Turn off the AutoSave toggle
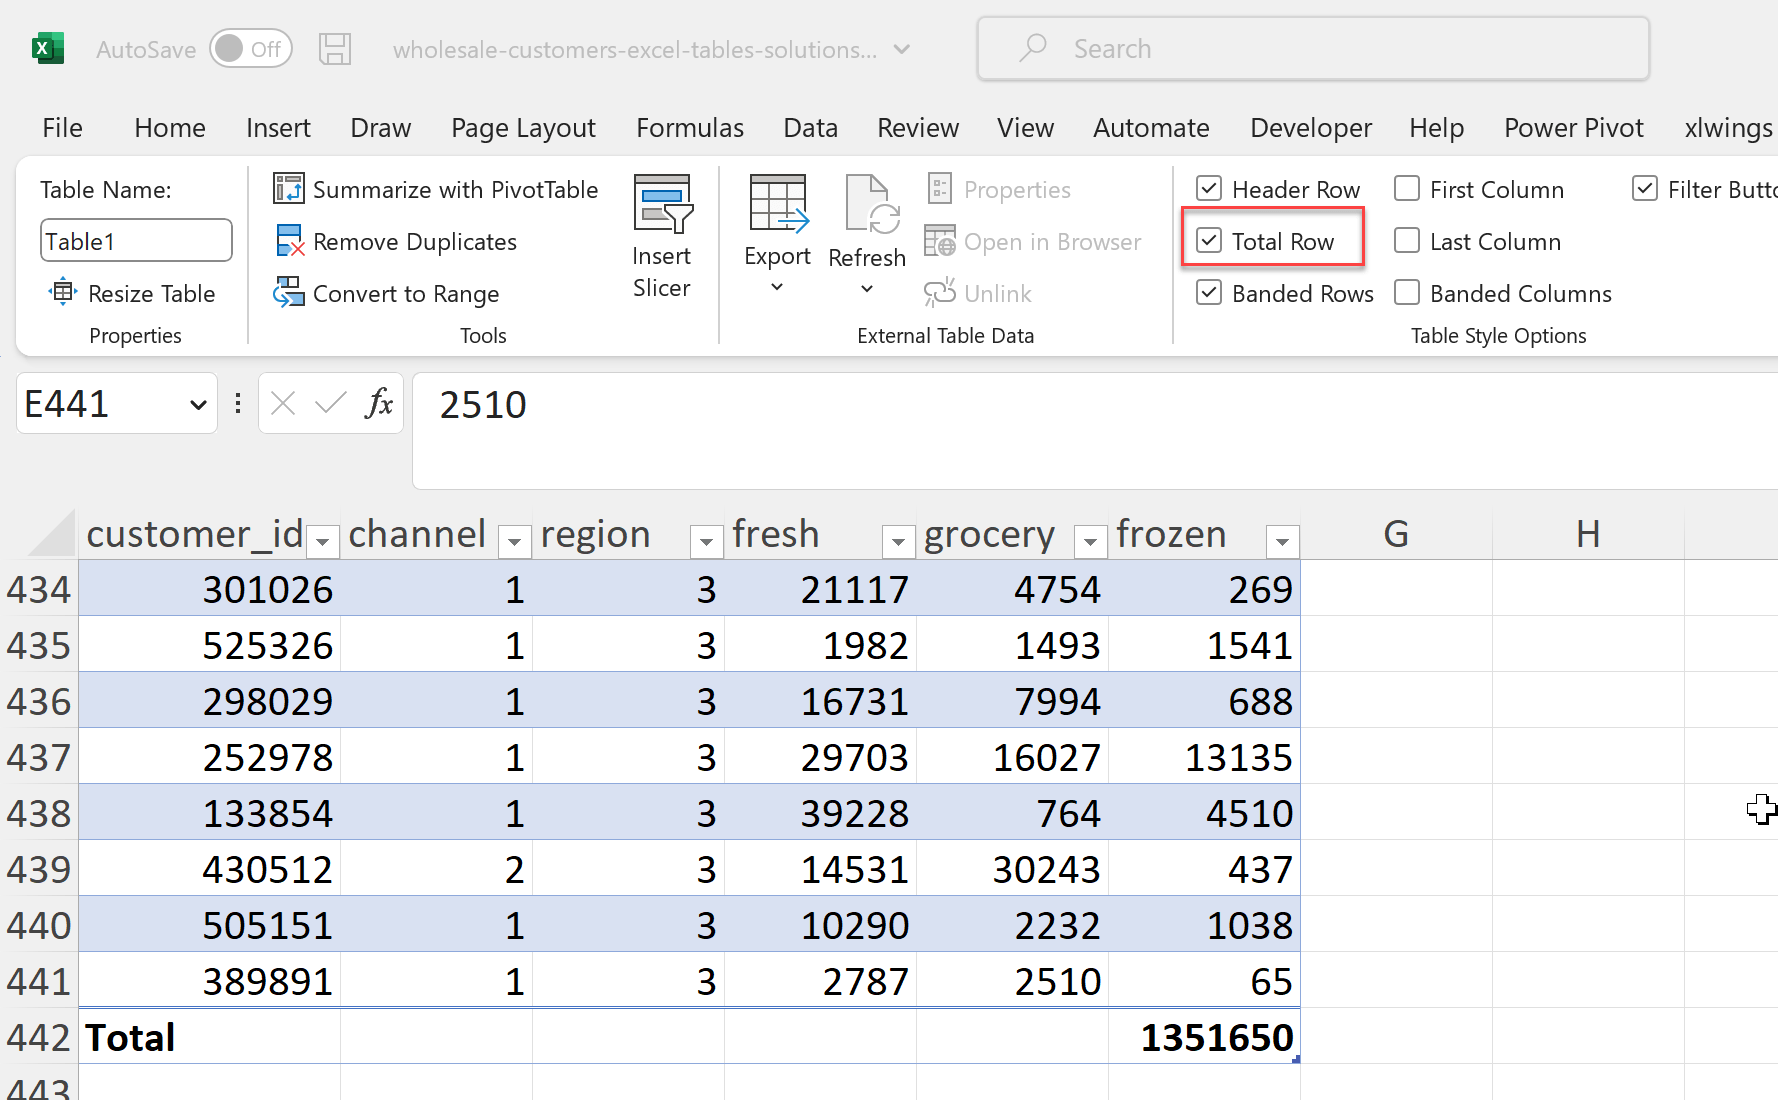1778x1100 pixels. [x=251, y=48]
